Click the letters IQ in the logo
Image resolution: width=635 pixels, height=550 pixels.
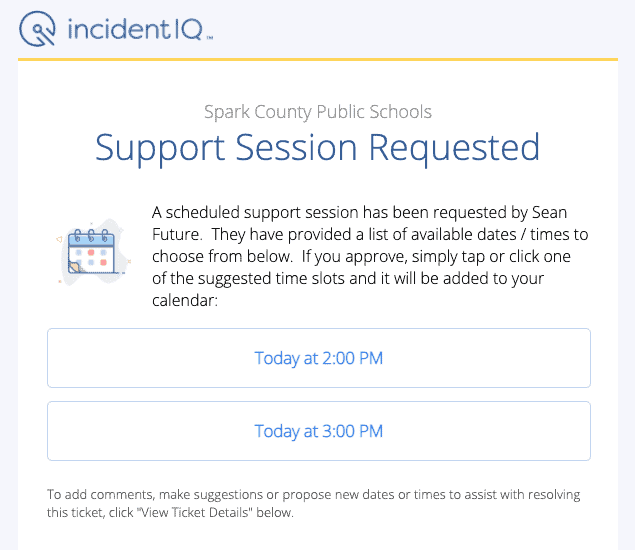(x=188, y=30)
